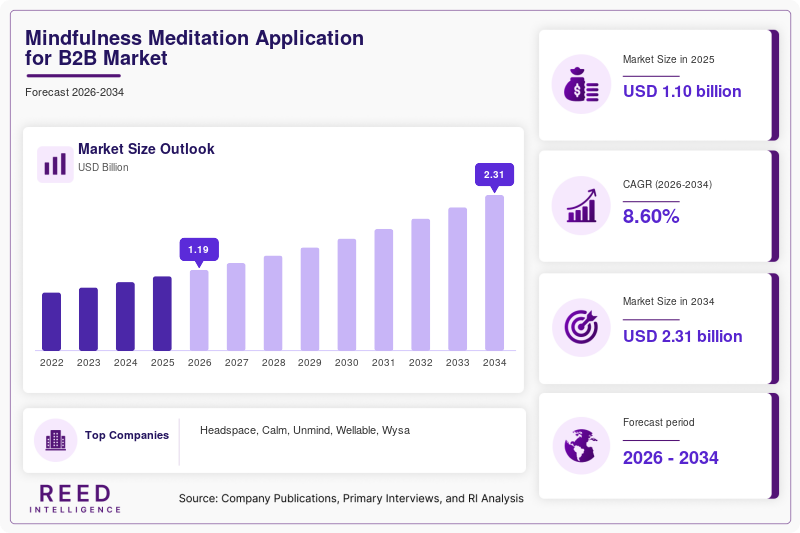Image resolution: width=800 pixels, height=533 pixels.
Task: Select the 2032 bar in the chart
Action: (420, 285)
